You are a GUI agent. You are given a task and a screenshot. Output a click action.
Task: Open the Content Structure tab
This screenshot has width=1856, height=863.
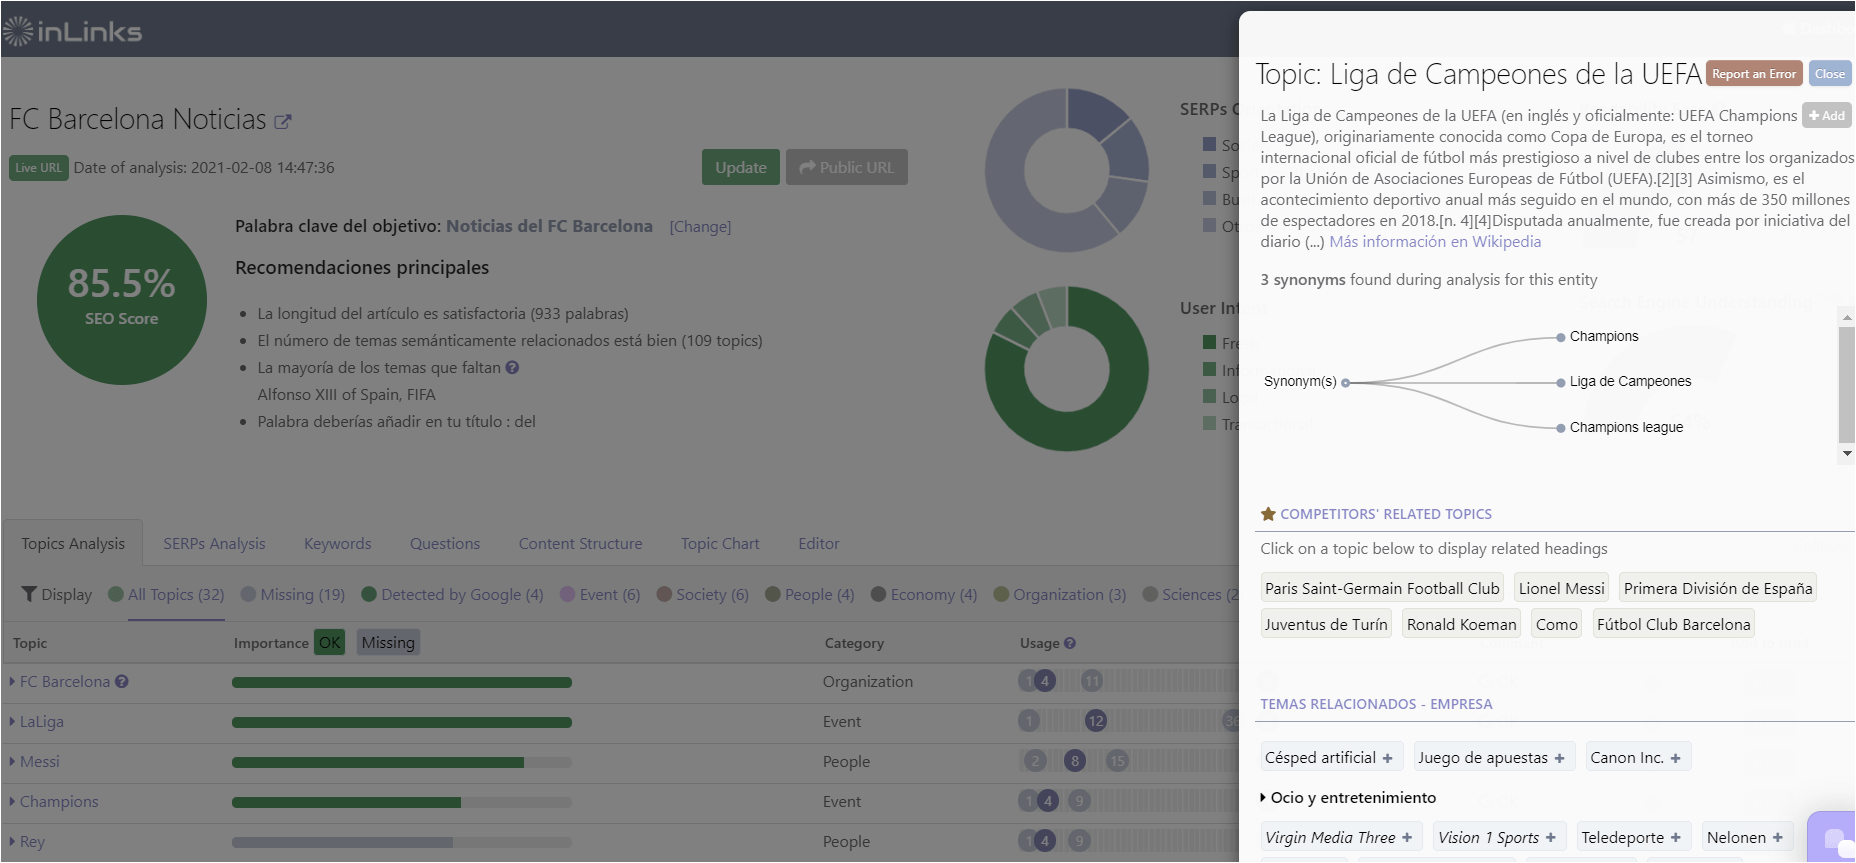pyautogui.click(x=580, y=543)
